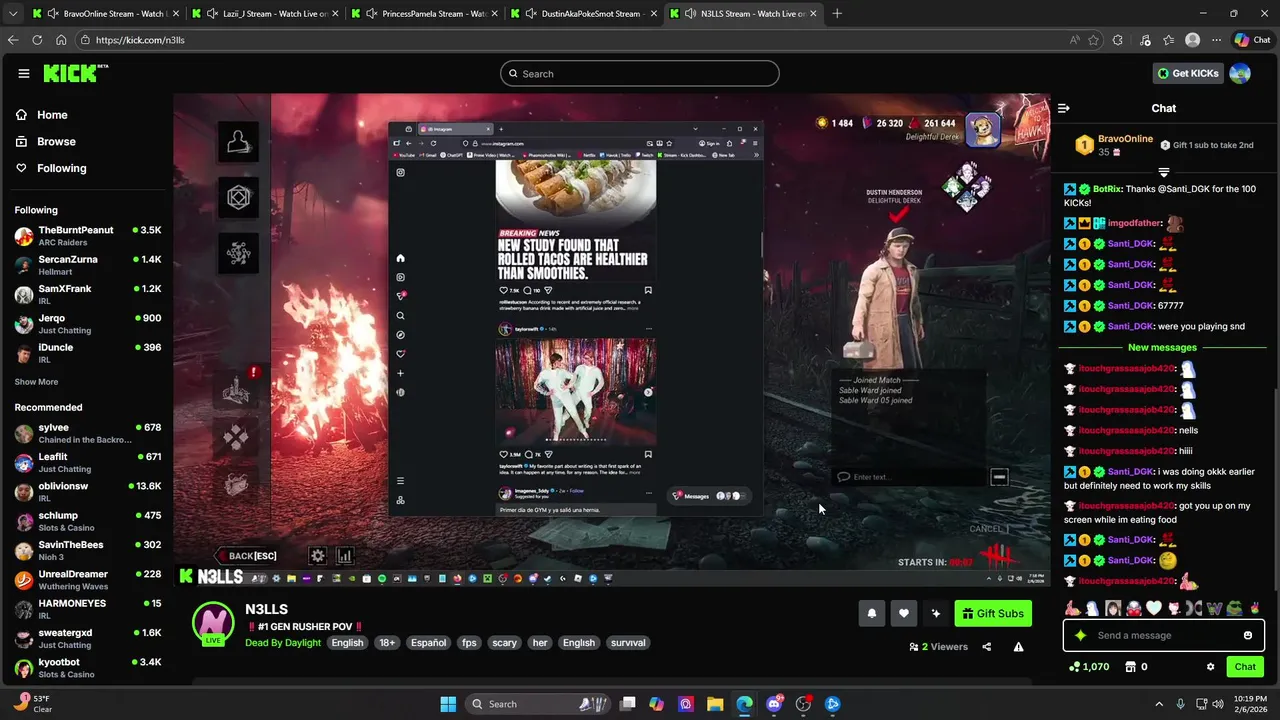The image size is (1280, 720).
Task: Open a new browser tab
Action: [x=837, y=14]
